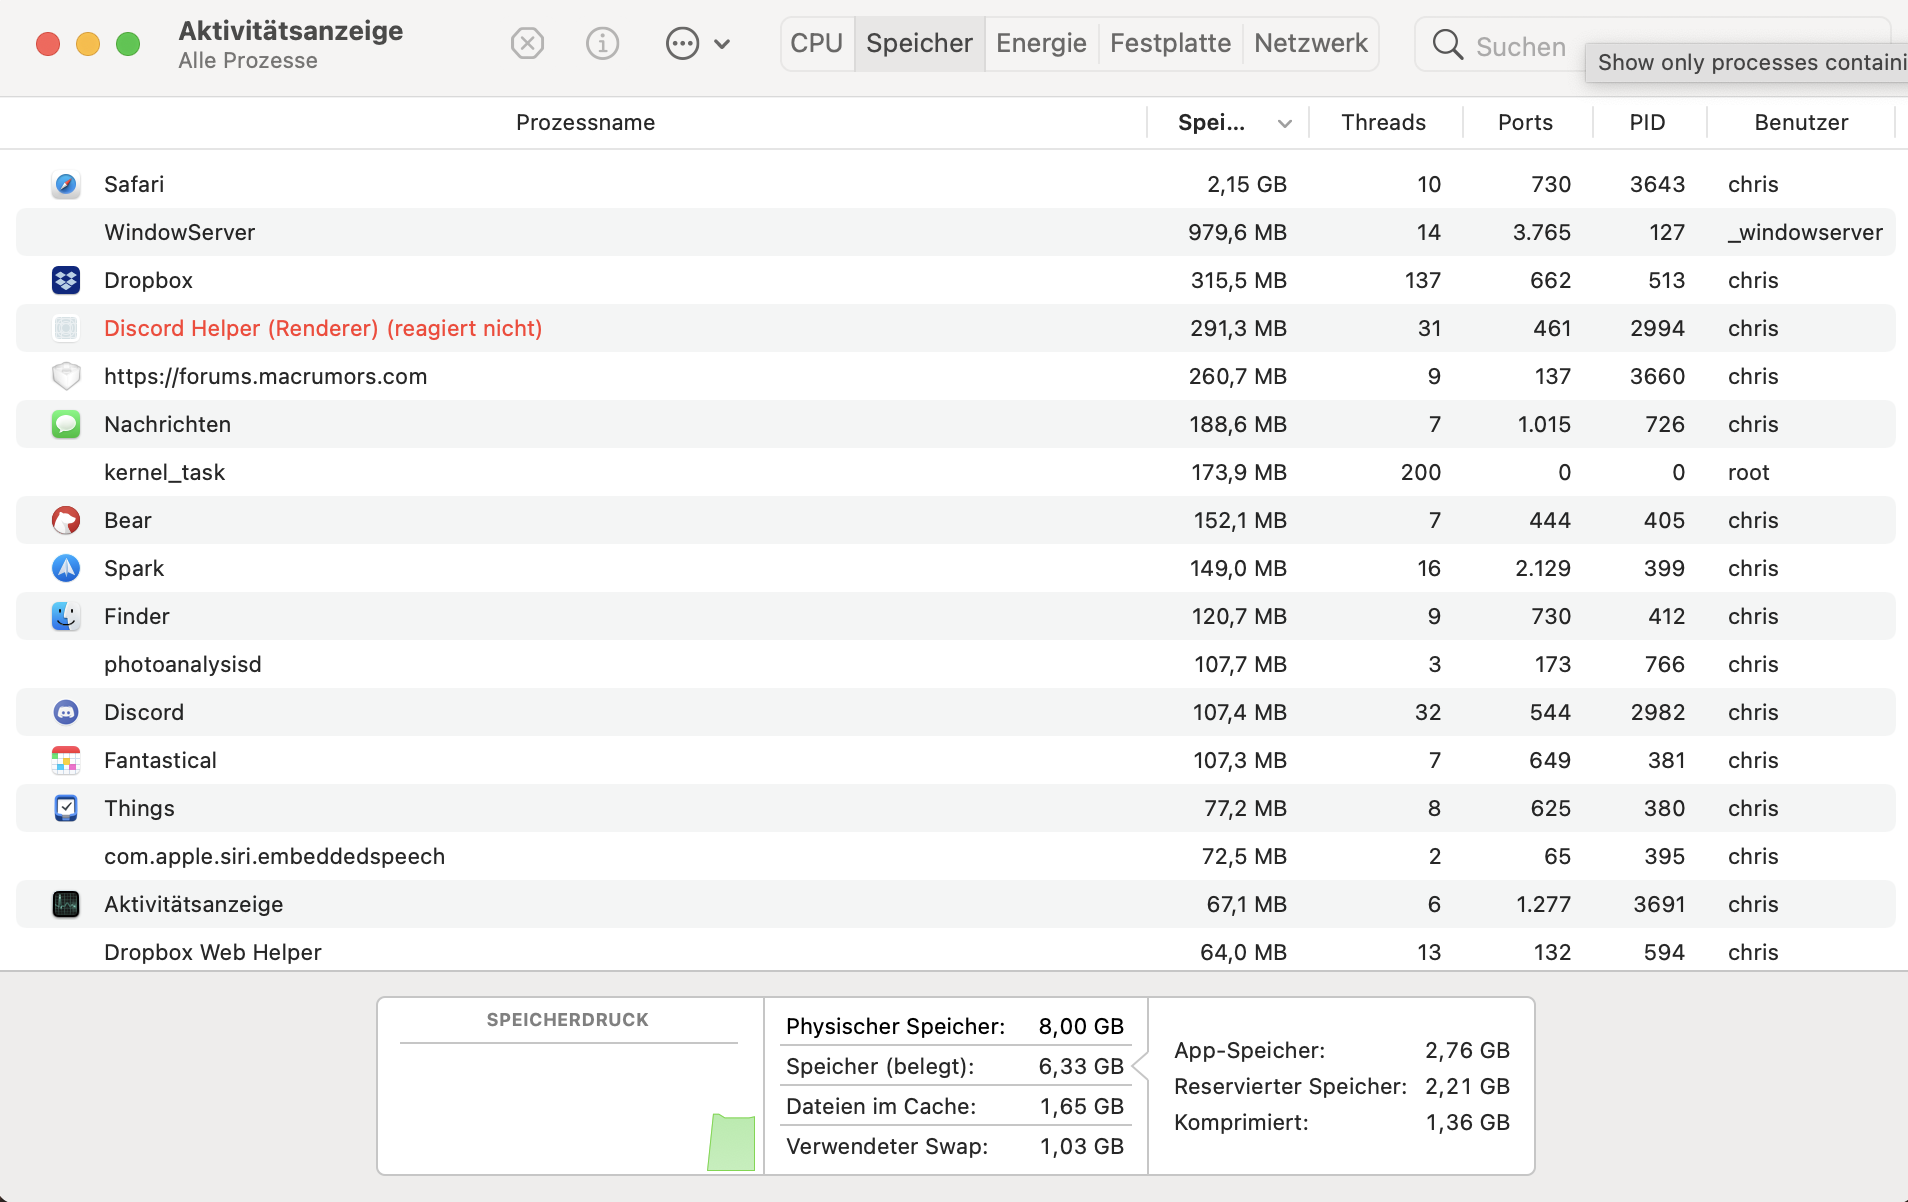Sort by Threads column header
The height and width of the screenshot is (1202, 1908).
coord(1383,123)
